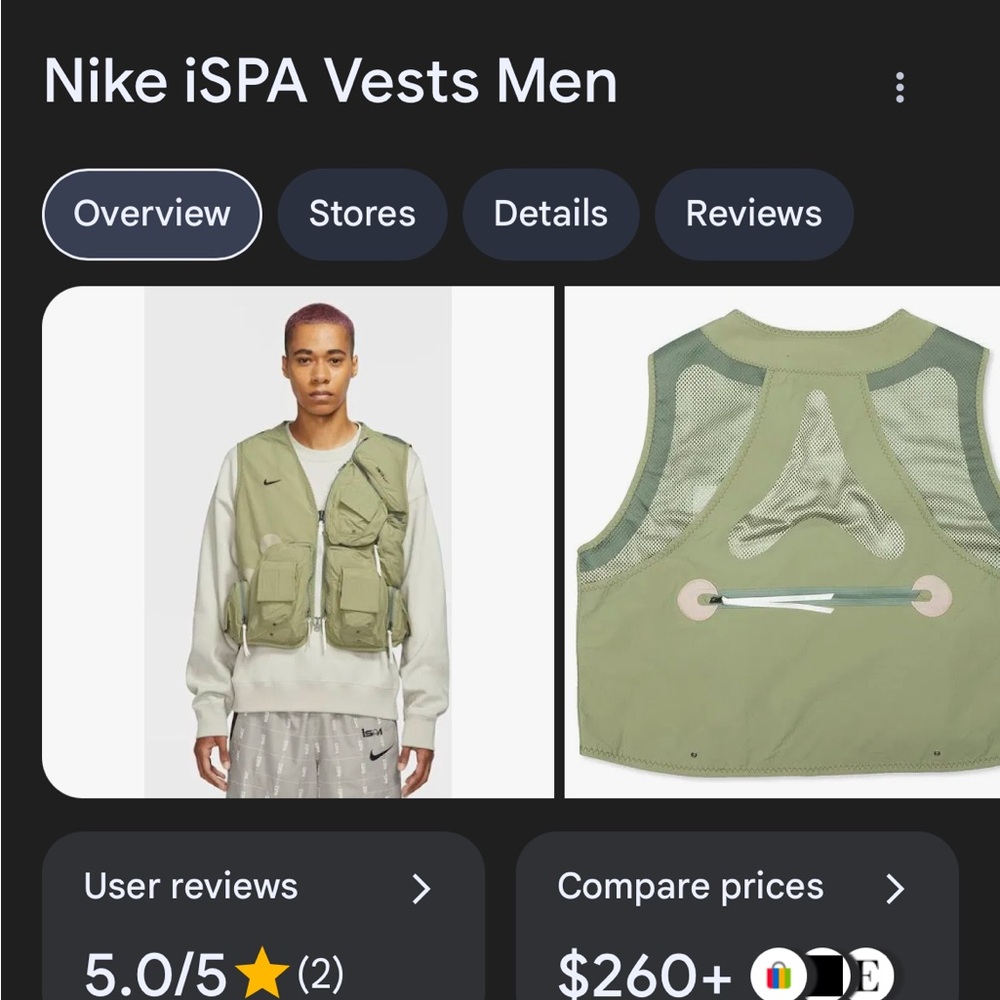Select the Overview pill
Screen dimensions: 1000x1000
pyautogui.click(x=151, y=213)
